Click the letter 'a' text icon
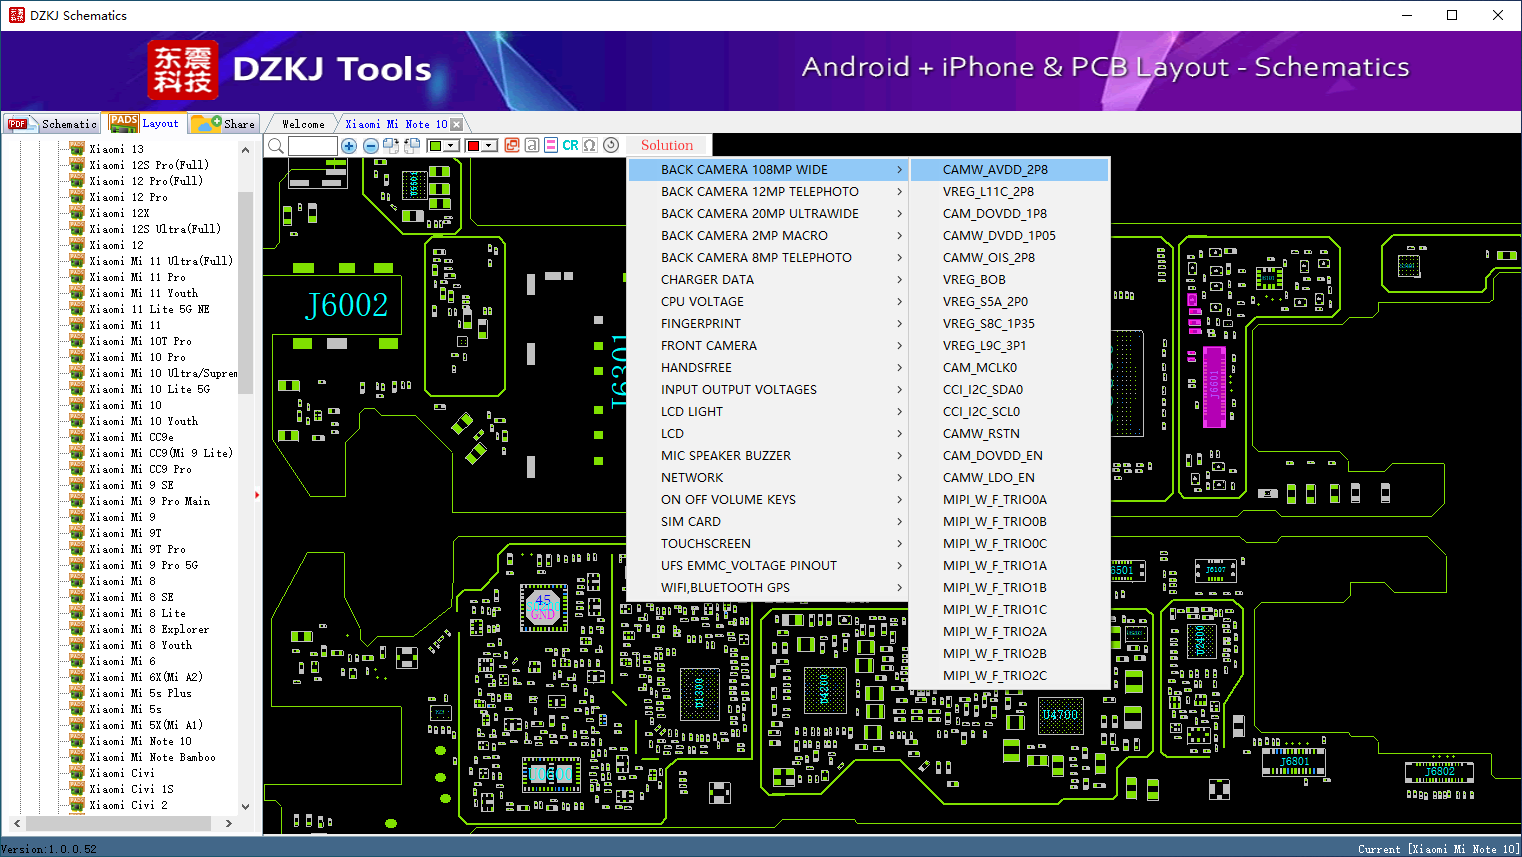This screenshot has width=1522, height=857. click(532, 145)
